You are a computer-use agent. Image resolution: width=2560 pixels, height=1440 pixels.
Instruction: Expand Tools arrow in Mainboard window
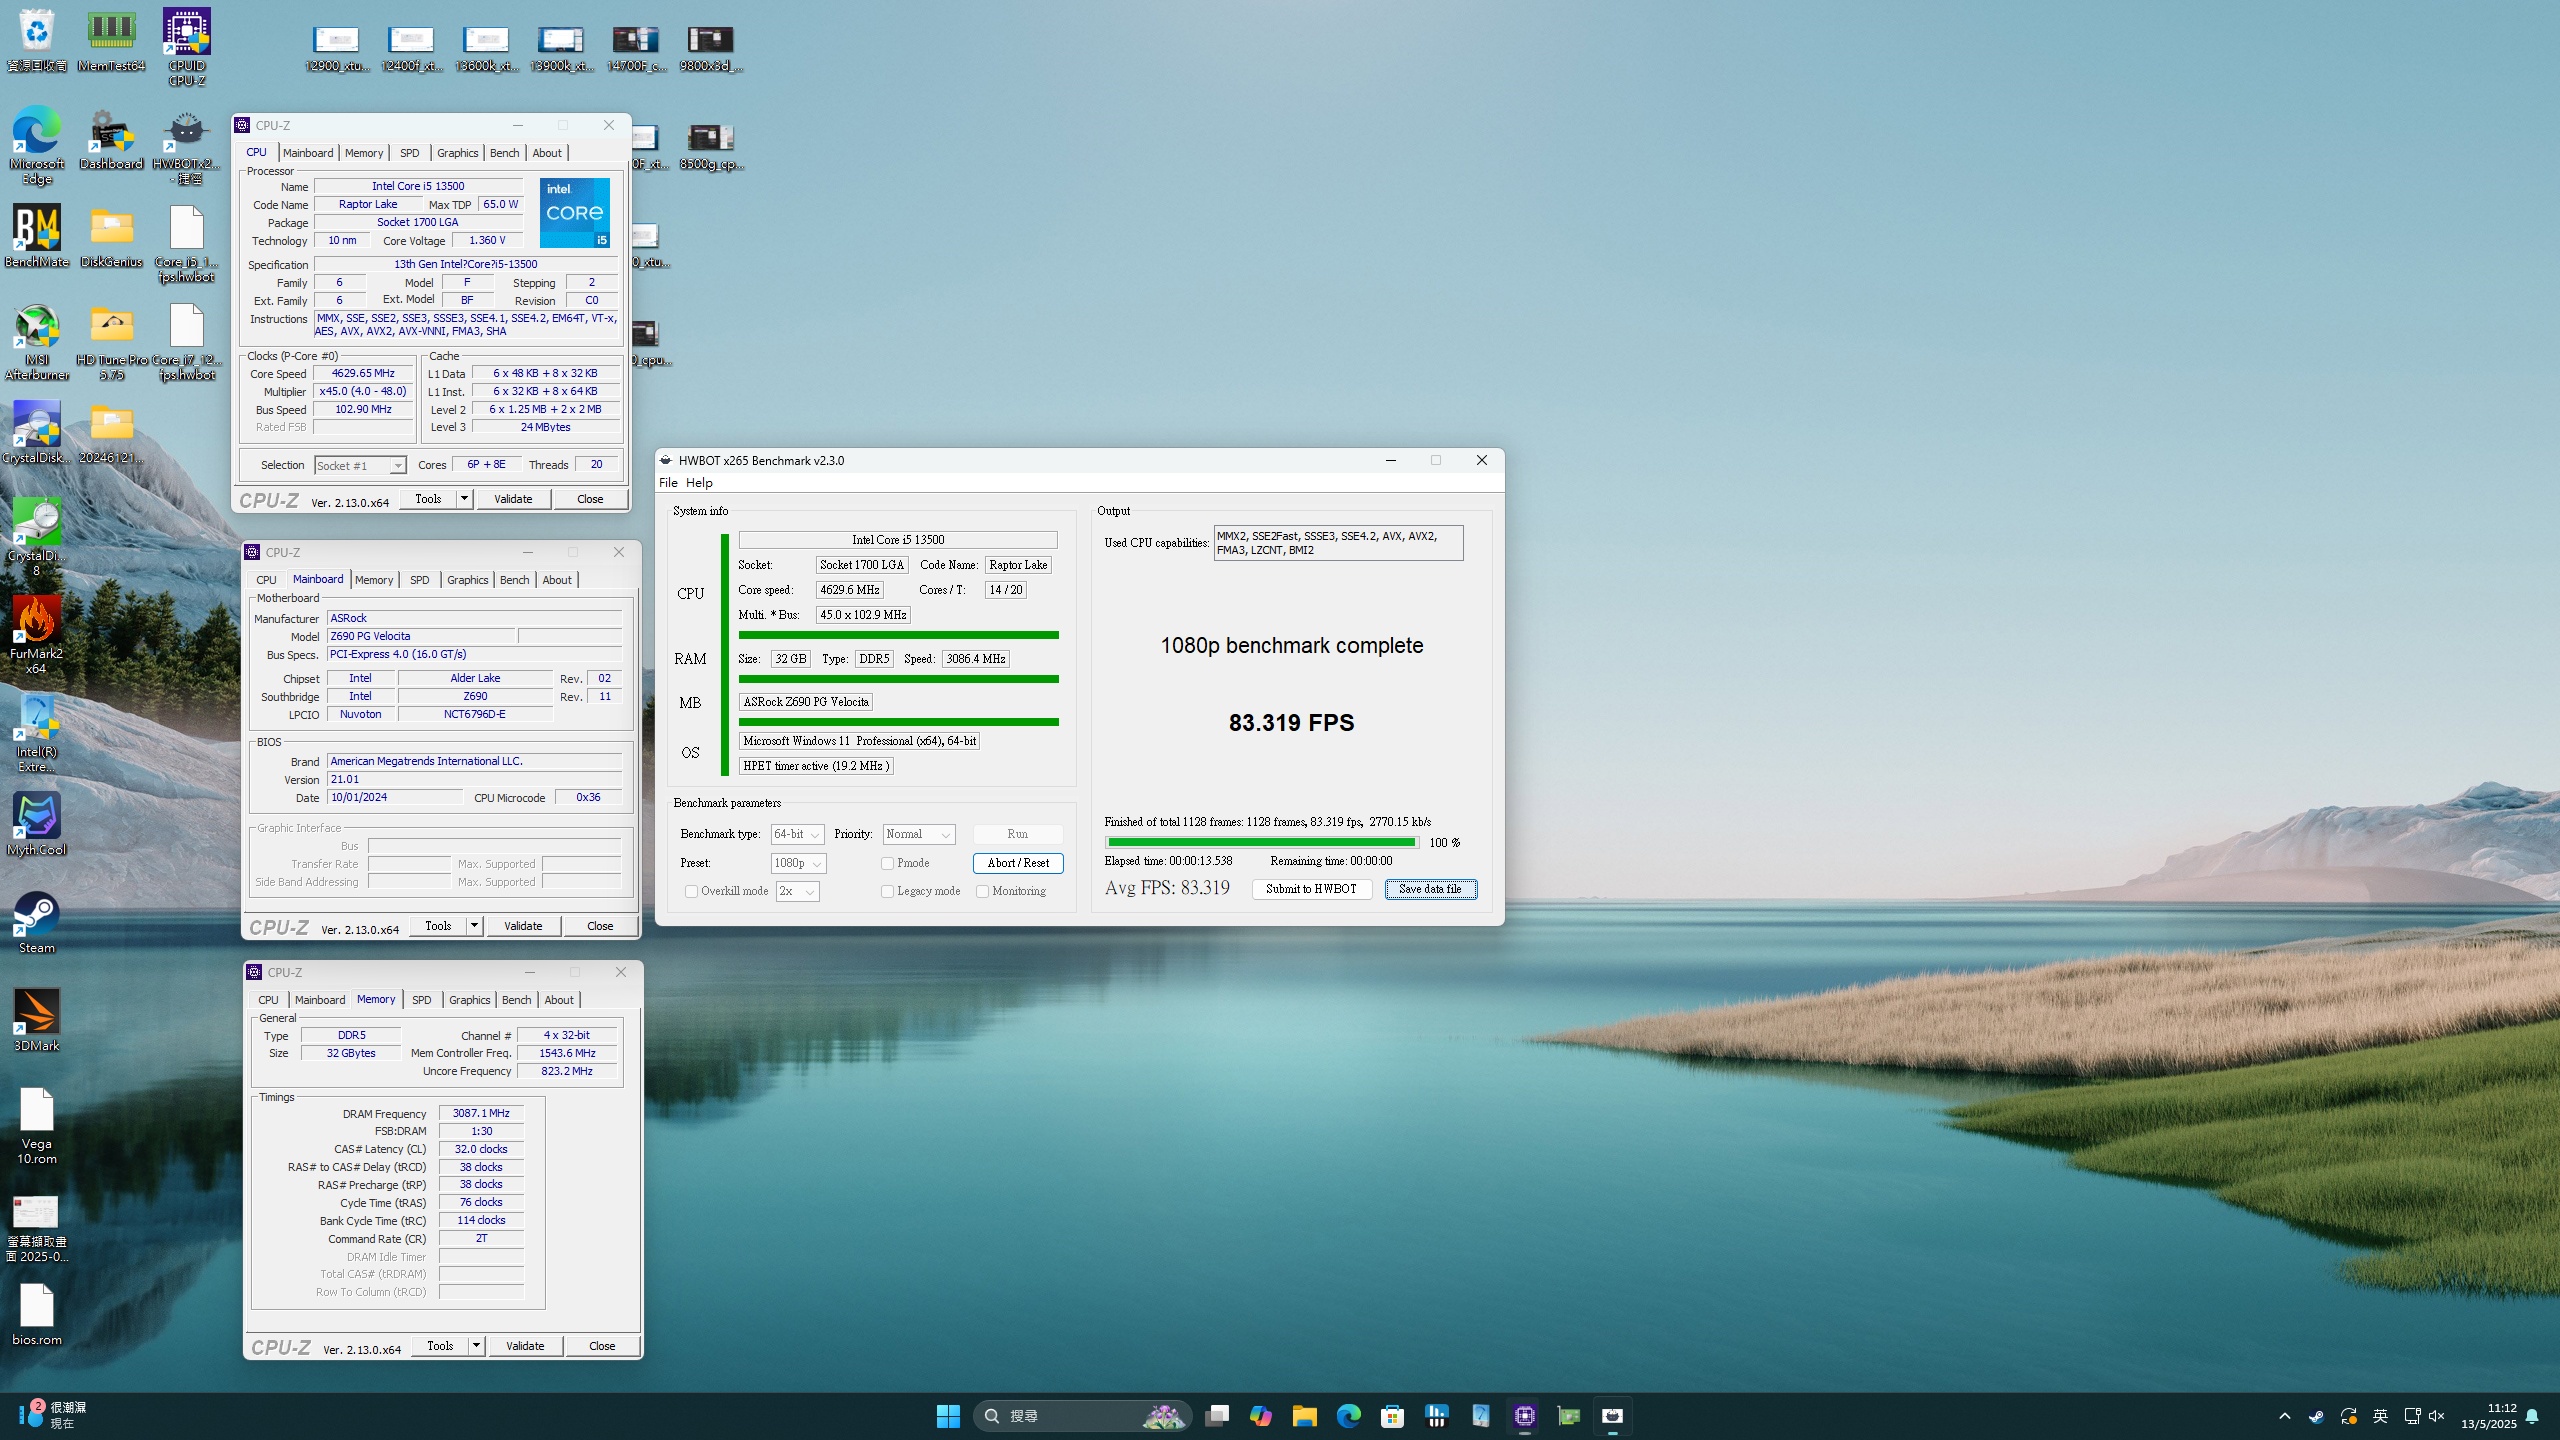[x=474, y=926]
